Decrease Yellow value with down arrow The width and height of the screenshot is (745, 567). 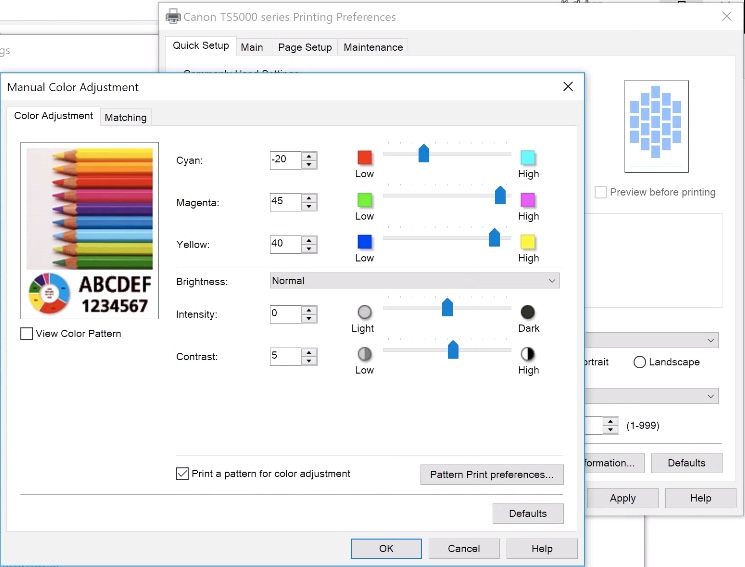point(309,249)
